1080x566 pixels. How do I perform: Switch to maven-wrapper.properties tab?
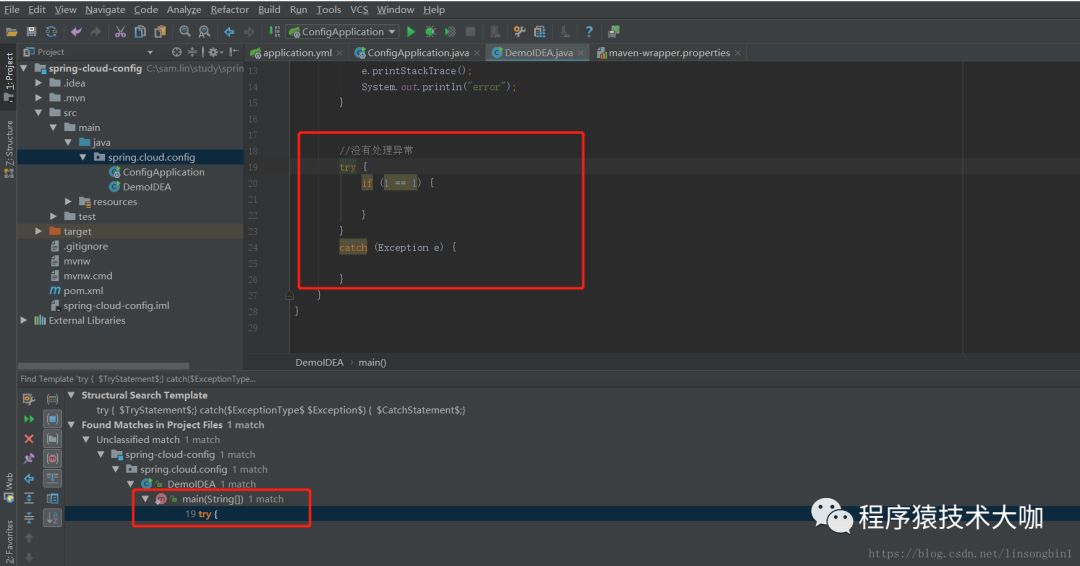(669, 53)
